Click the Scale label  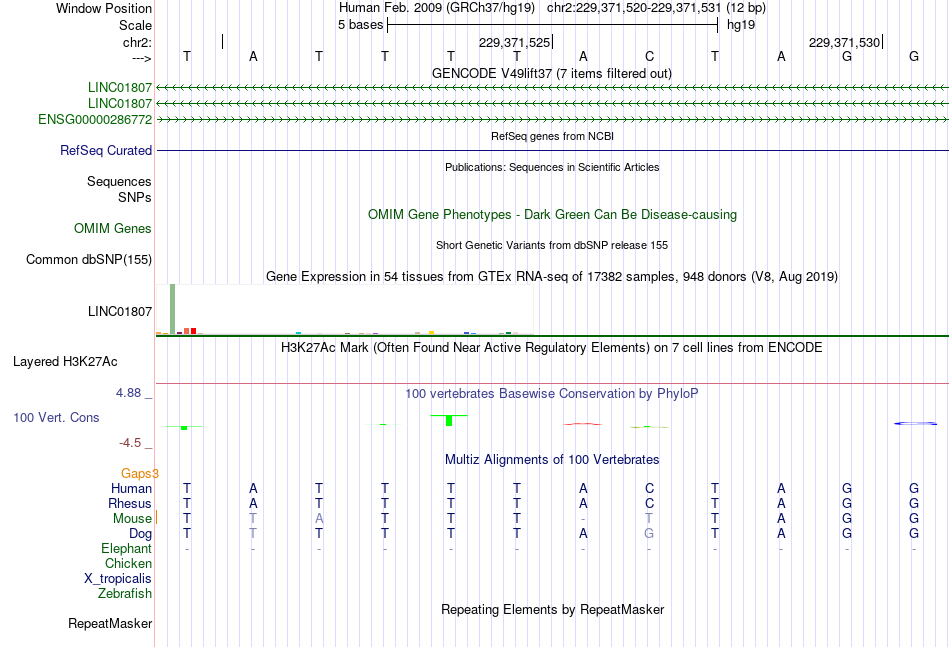[x=136, y=25]
